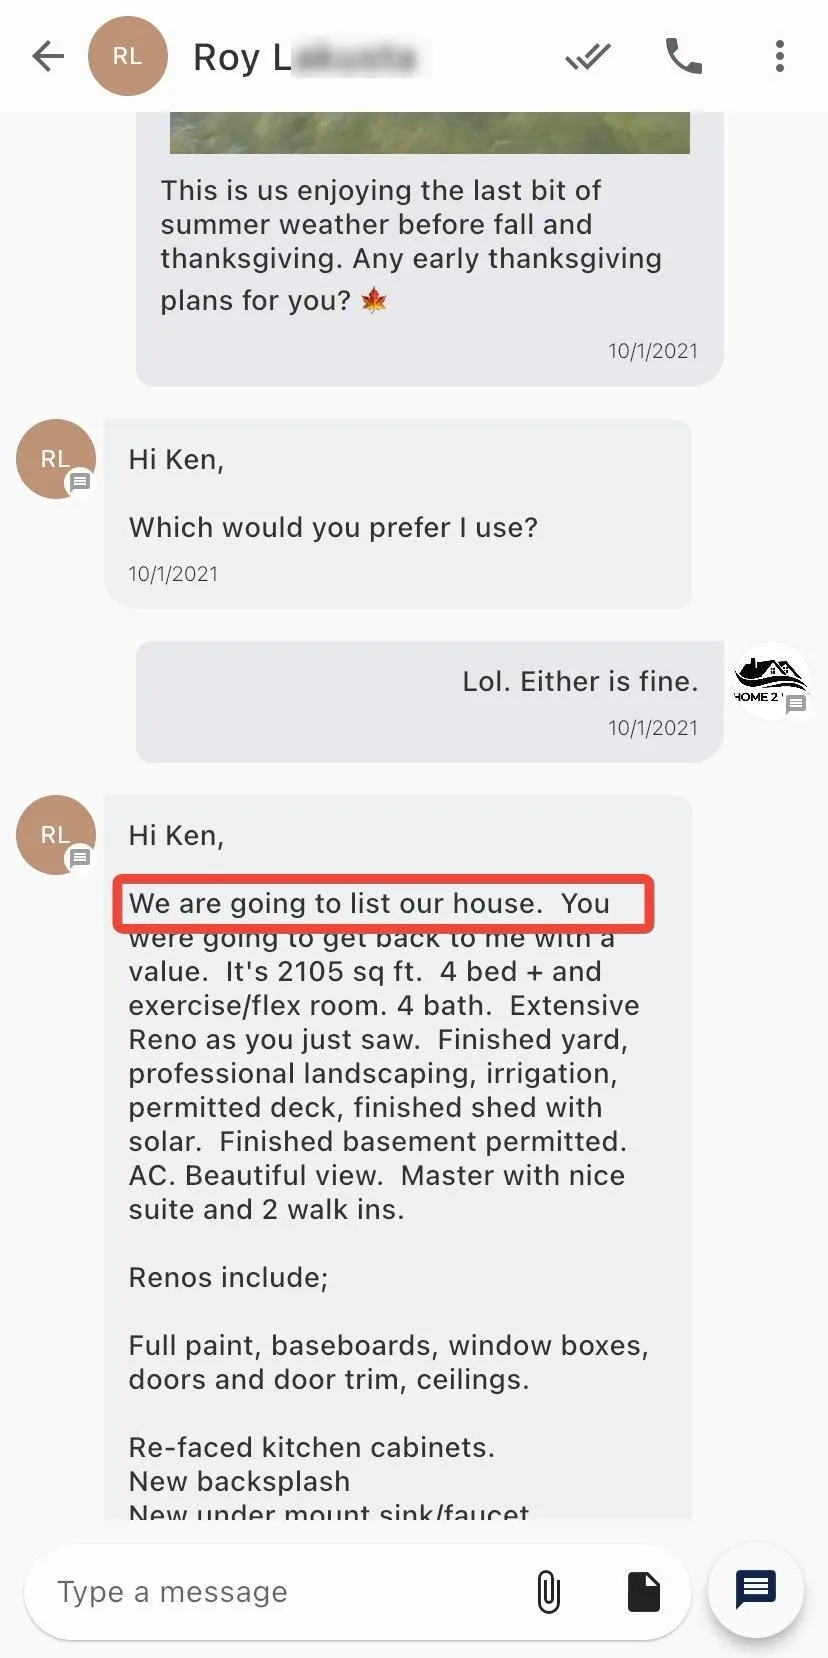Open the photo thumbnail above the thanksgiving message
Image resolution: width=828 pixels, height=1658 pixels.
(x=429, y=133)
